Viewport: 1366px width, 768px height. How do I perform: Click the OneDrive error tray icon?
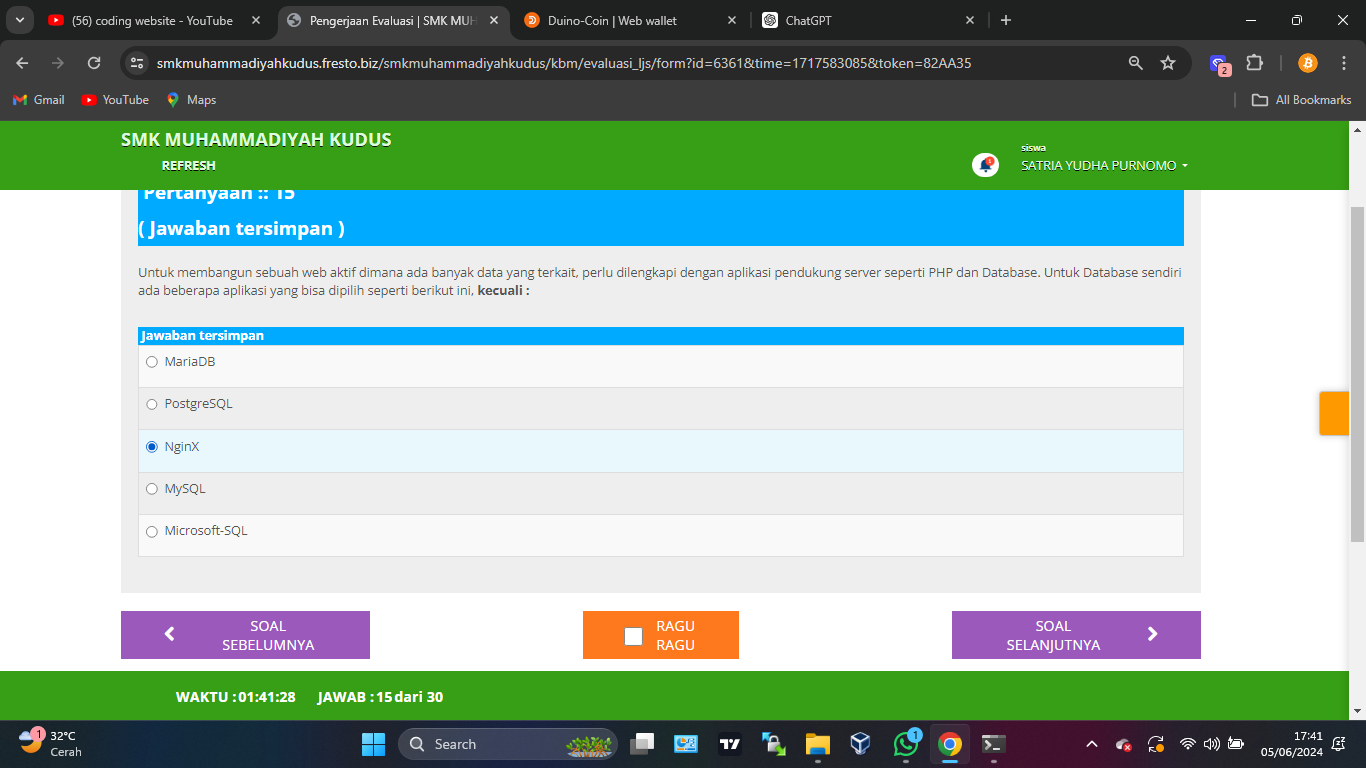click(1124, 744)
